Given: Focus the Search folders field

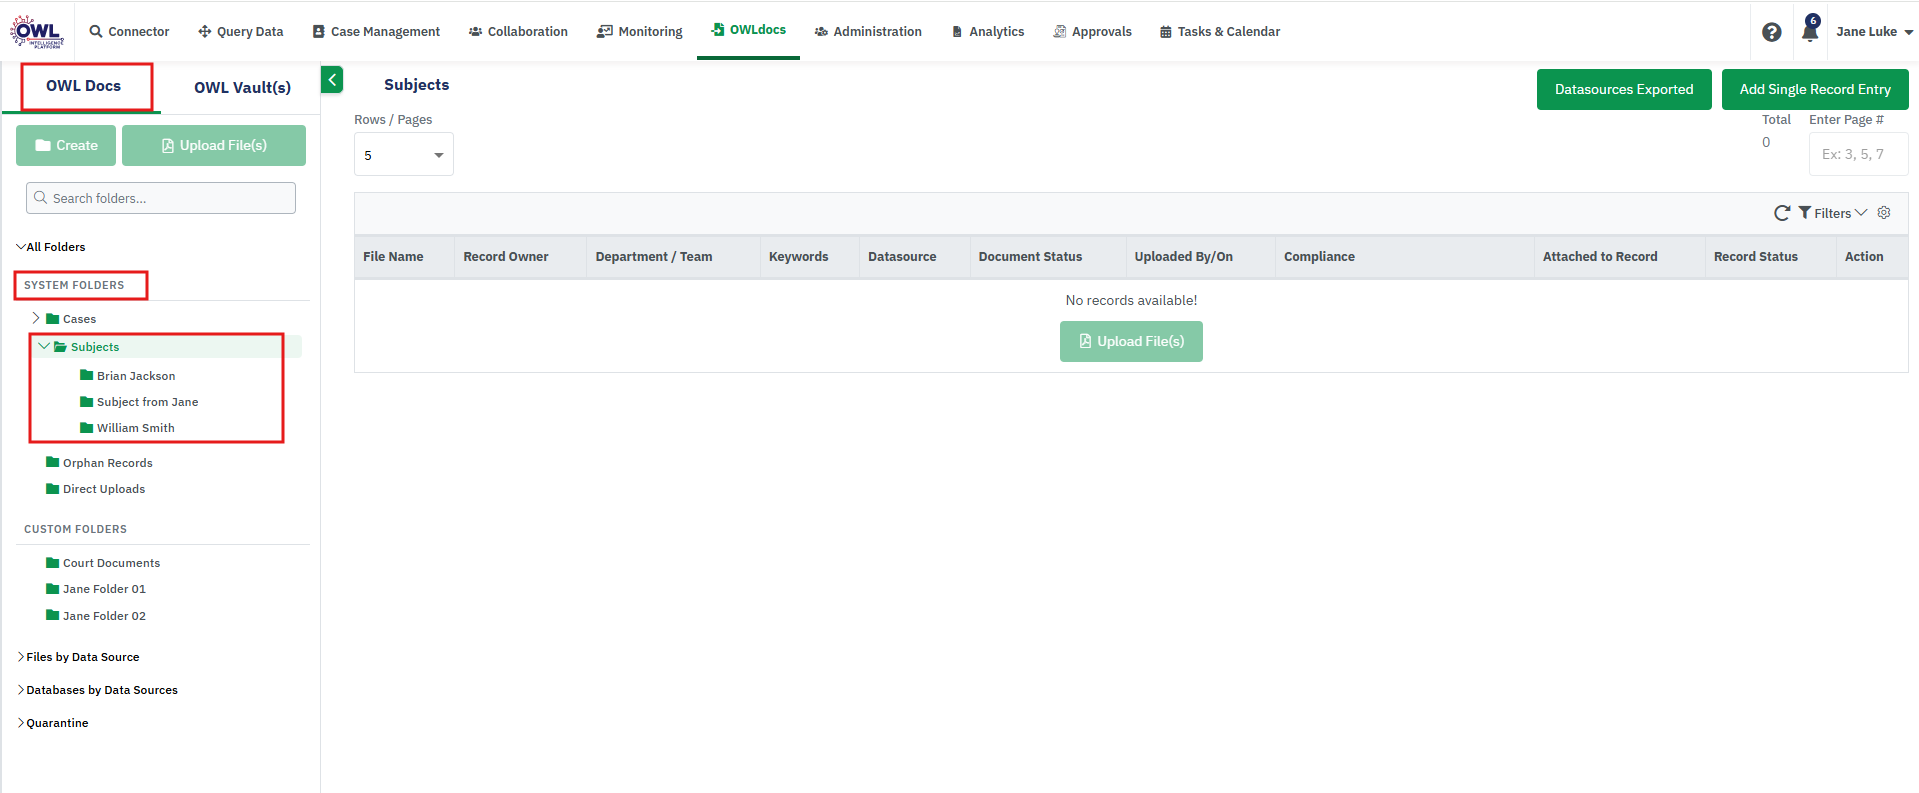Looking at the screenshot, I should tap(161, 198).
